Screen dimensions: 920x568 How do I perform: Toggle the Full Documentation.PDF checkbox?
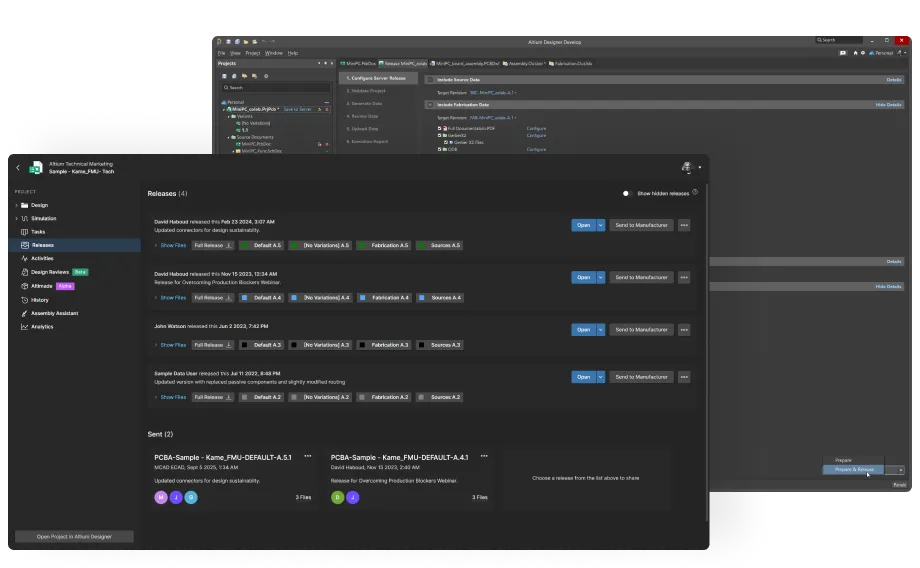439,128
